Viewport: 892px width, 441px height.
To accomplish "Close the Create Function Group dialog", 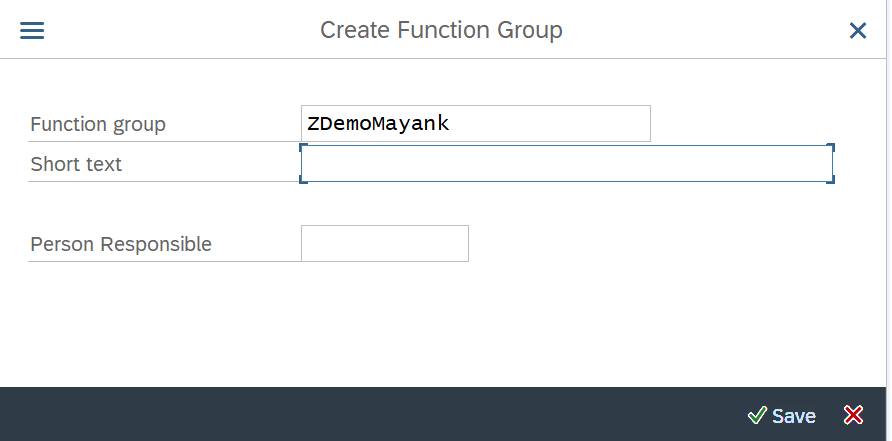I will coord(857,30).
